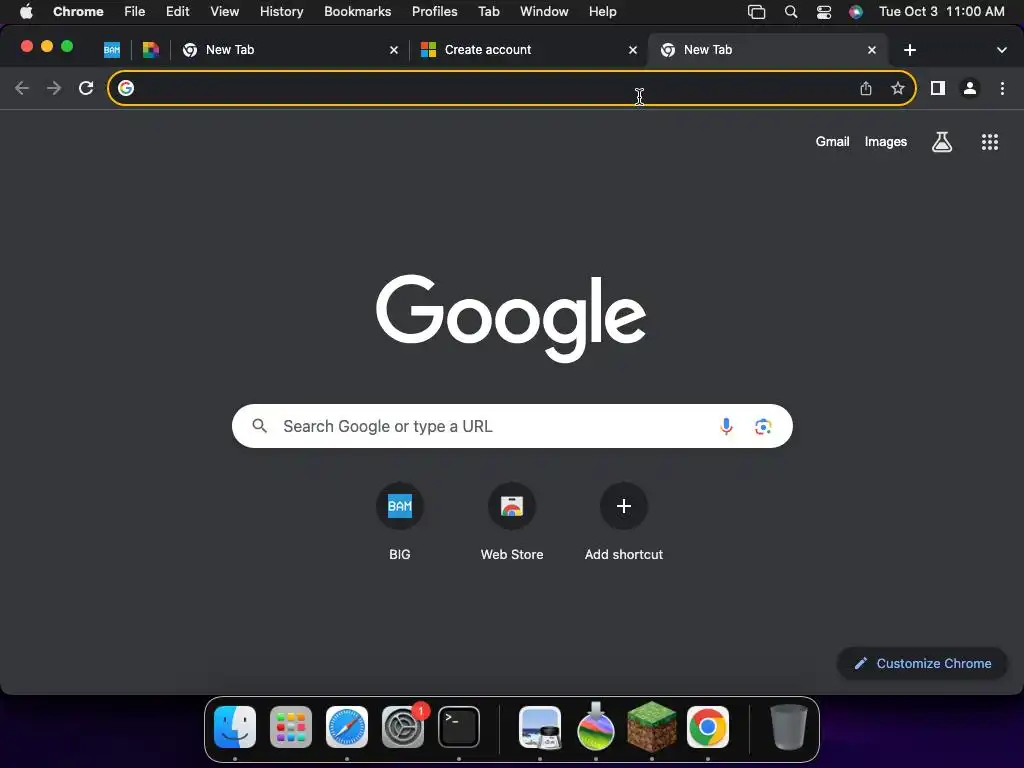Open the Tab menu
Screen dimensions: 1024x768
[x=488, y=12]
